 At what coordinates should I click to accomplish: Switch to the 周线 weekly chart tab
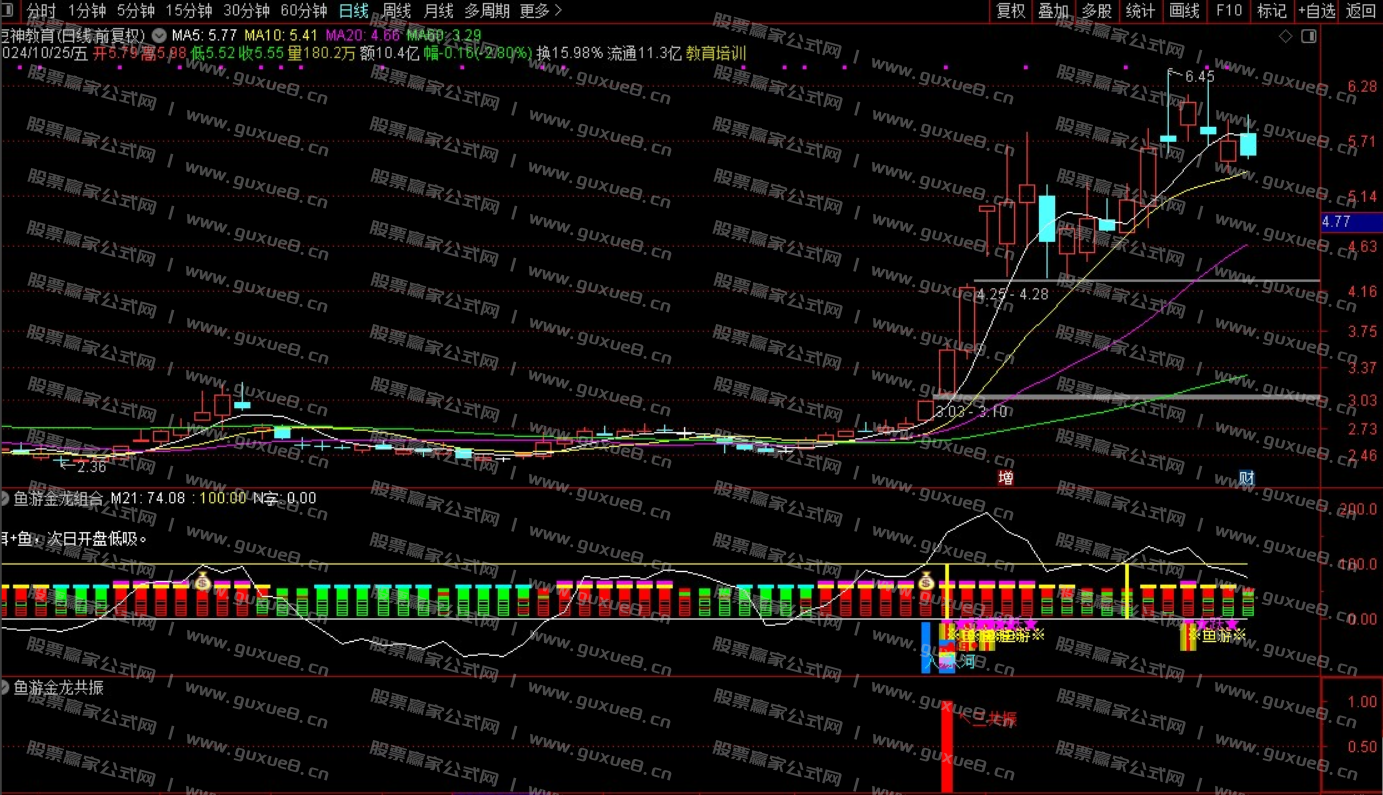397,11
